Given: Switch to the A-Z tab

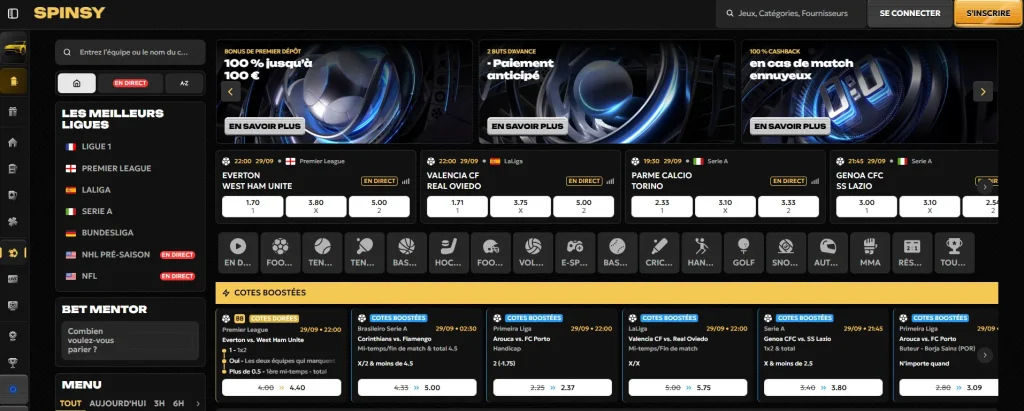Looking at the screenshot, I should point(184,83).
